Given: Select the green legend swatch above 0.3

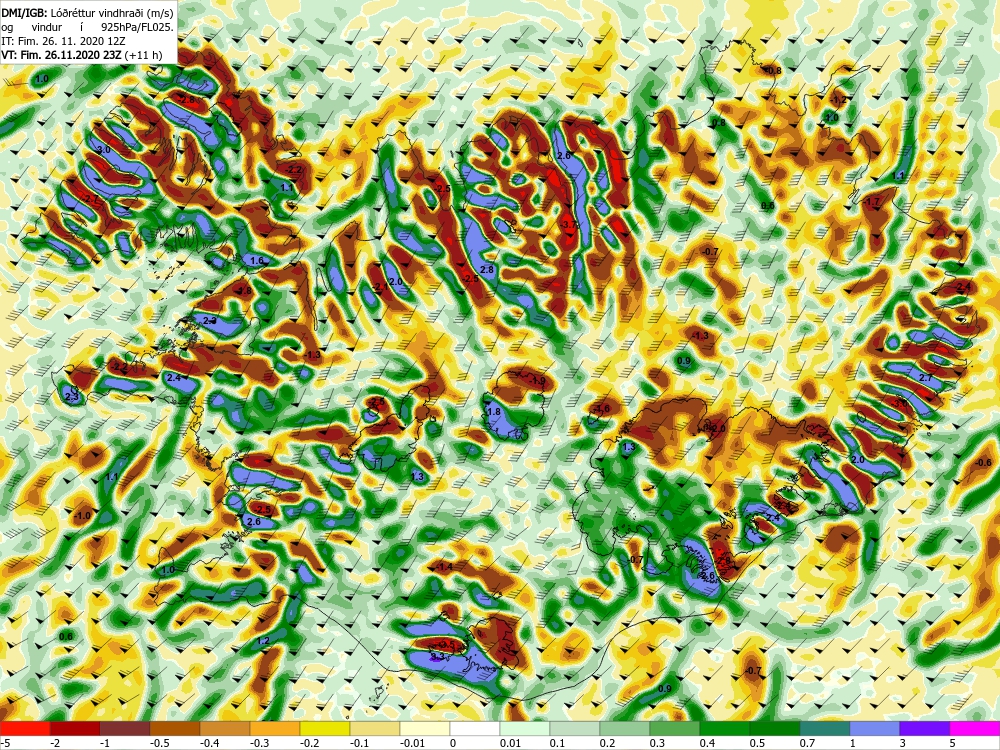Looking at the screenshot, I should (x=675, y=728).
